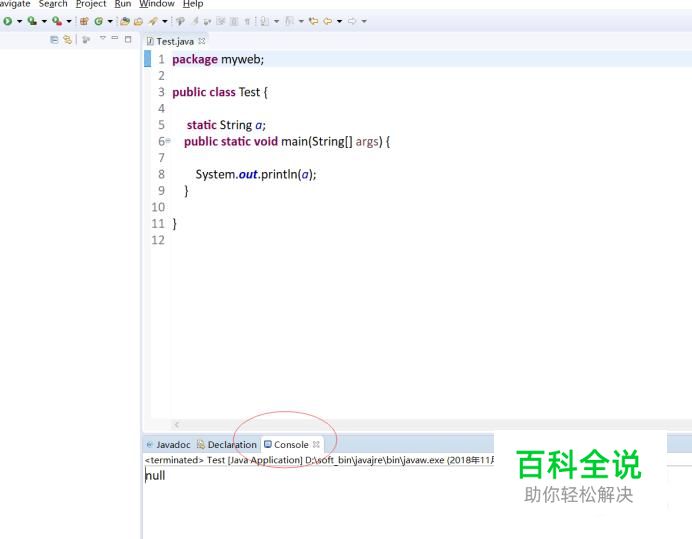The width and height of the screenshot is (692, 539).
Task: Toggle Show Whitespace Characters icon
Action: pyautogui.click(x=247, y=21)
